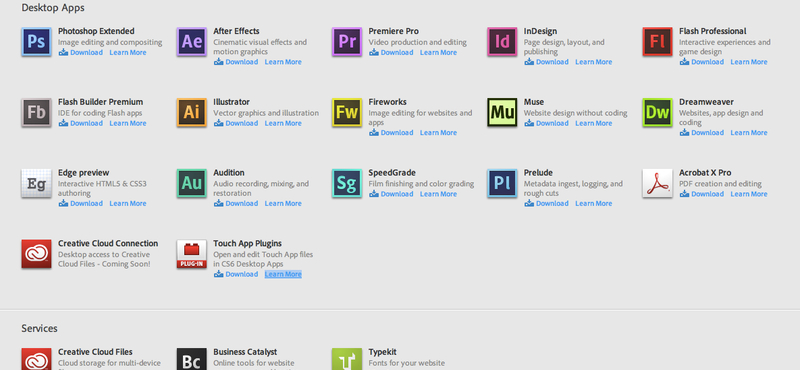Click the Illustrator Ai icon
The width and height of the screenshot is (800, 370).
(192, 112)
